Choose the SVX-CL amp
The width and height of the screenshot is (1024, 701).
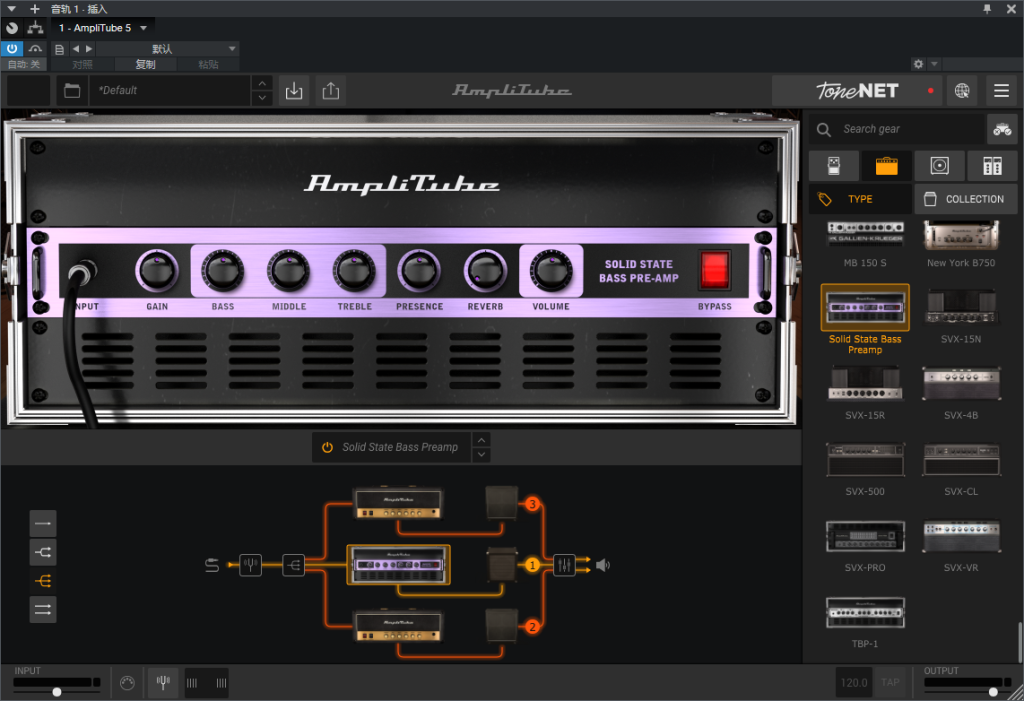[961, 468]
